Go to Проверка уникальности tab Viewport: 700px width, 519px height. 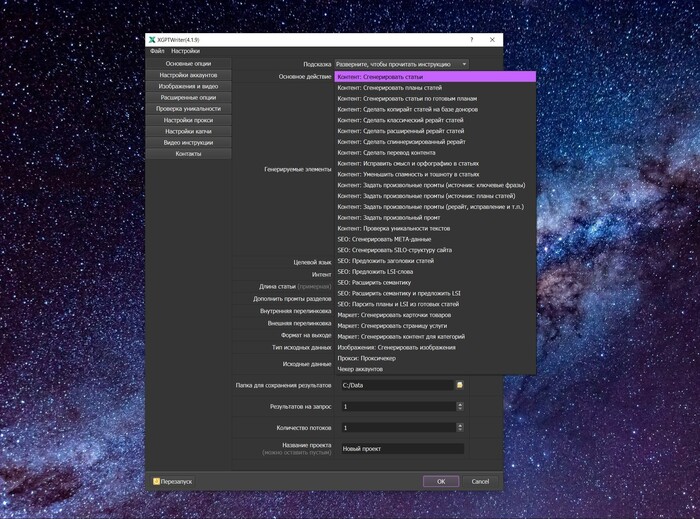coord(189,109)
